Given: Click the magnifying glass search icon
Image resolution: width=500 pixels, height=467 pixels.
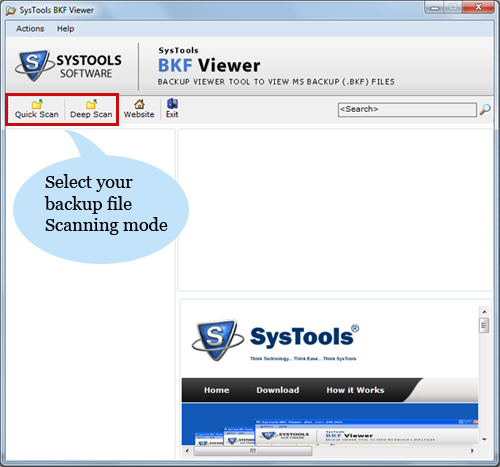Looking at the screenshot, I should click(x=485, y=109).
